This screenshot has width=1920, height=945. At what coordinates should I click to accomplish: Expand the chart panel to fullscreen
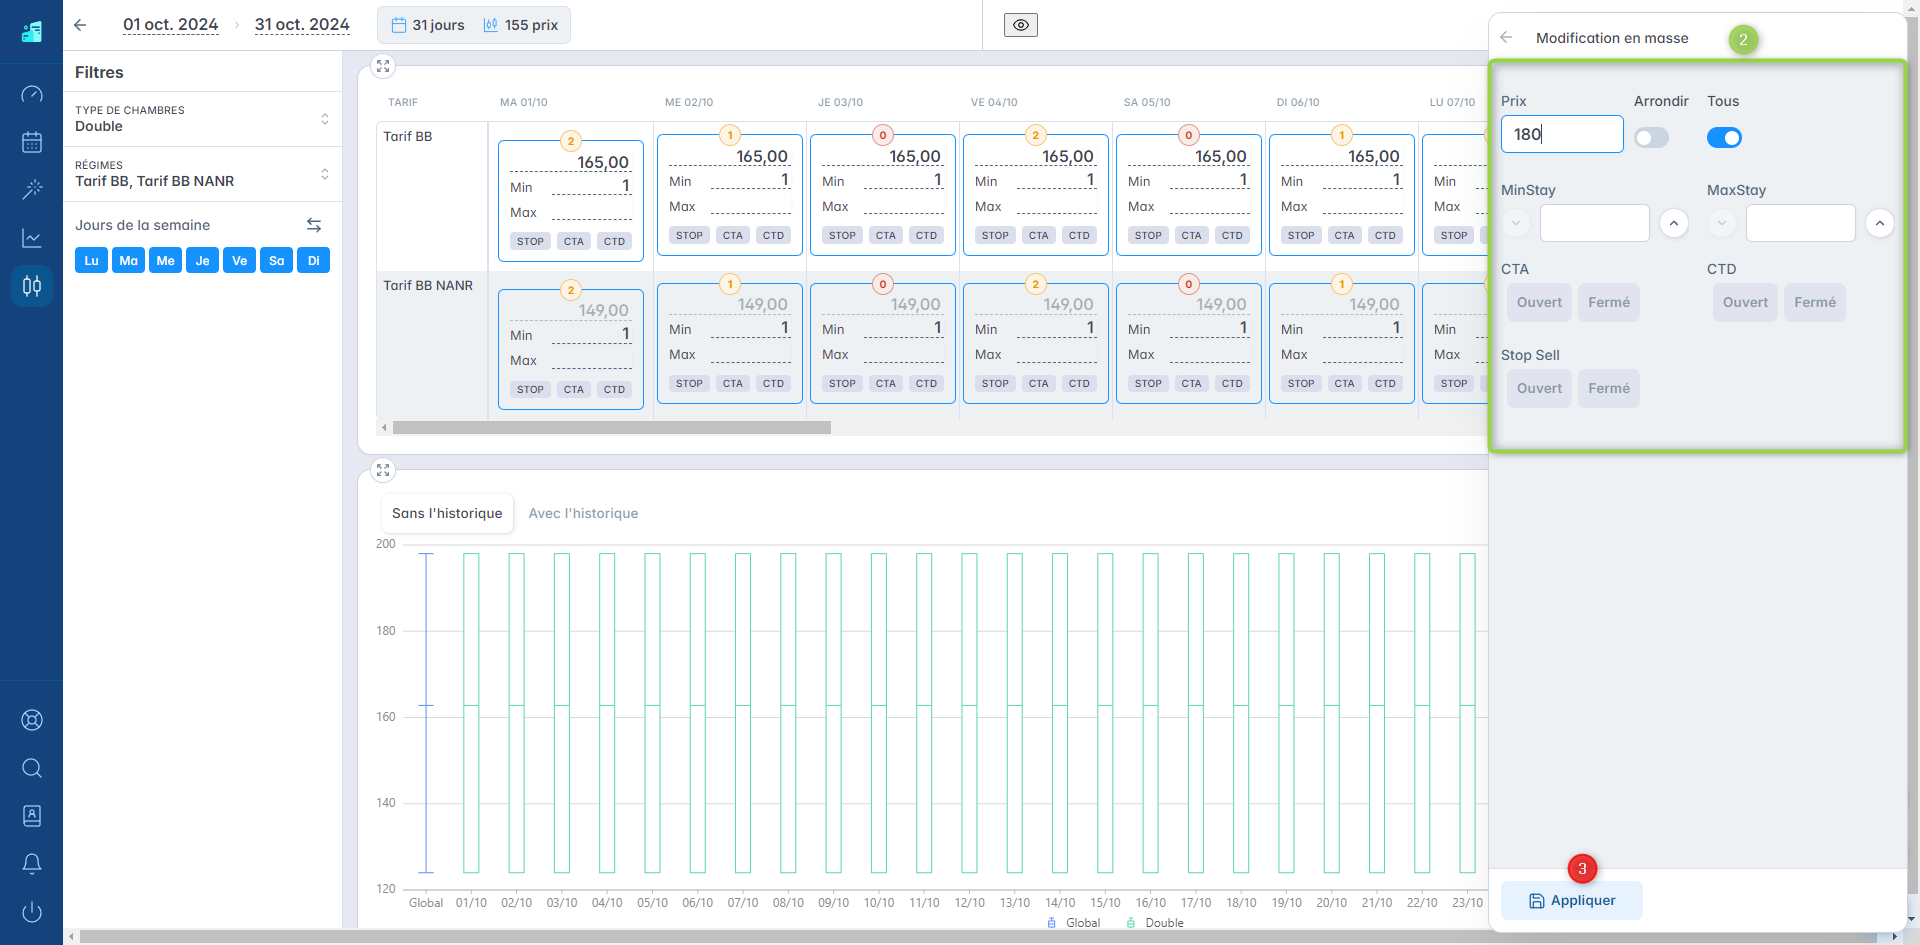[x=383, y=470]
